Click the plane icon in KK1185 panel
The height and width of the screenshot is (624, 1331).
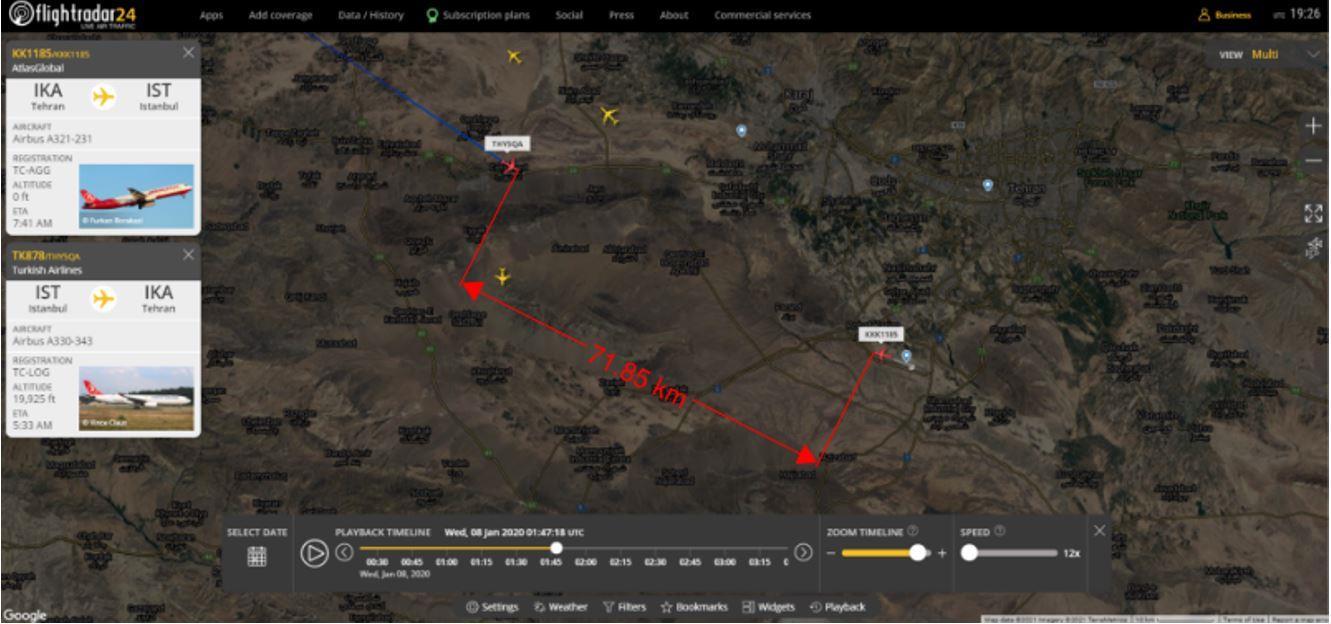point(103,97)
